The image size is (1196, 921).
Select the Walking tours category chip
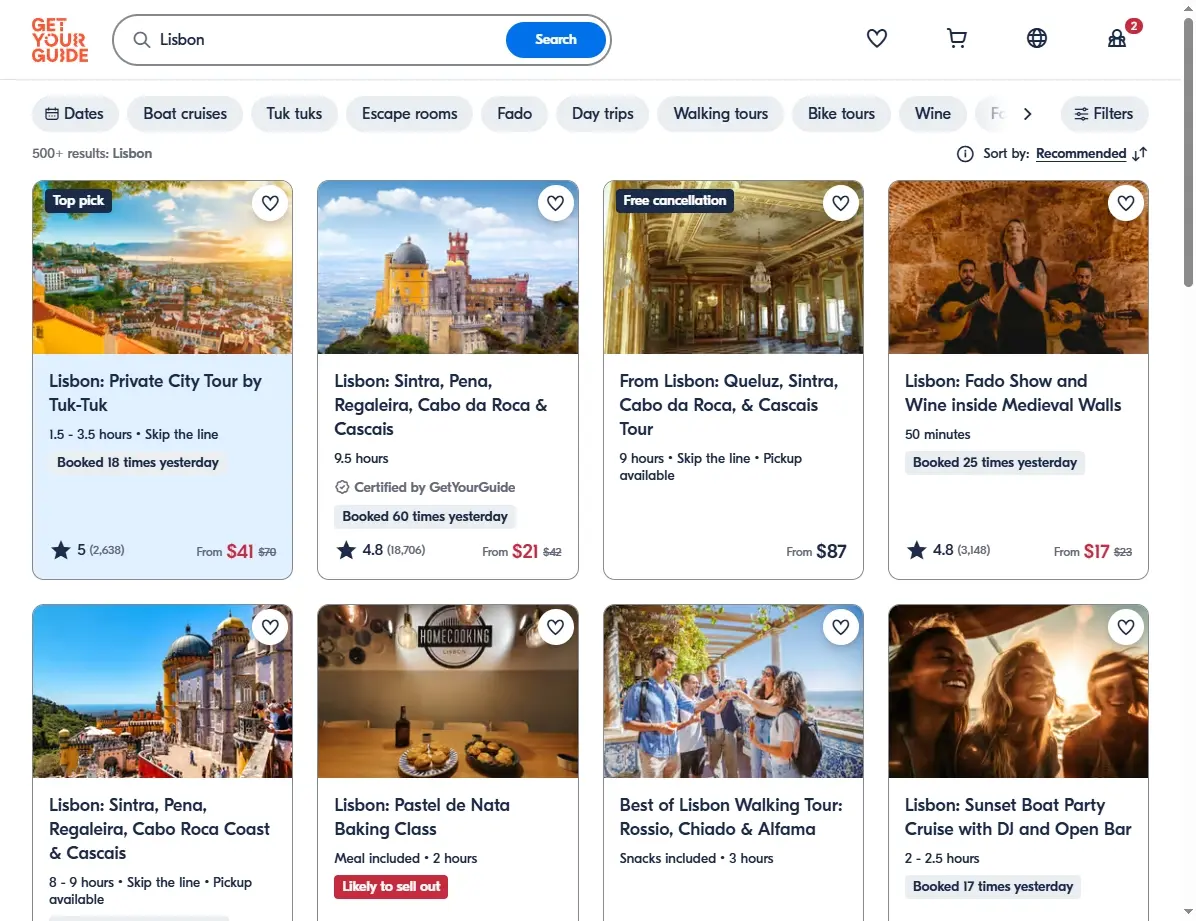point(721,114)
